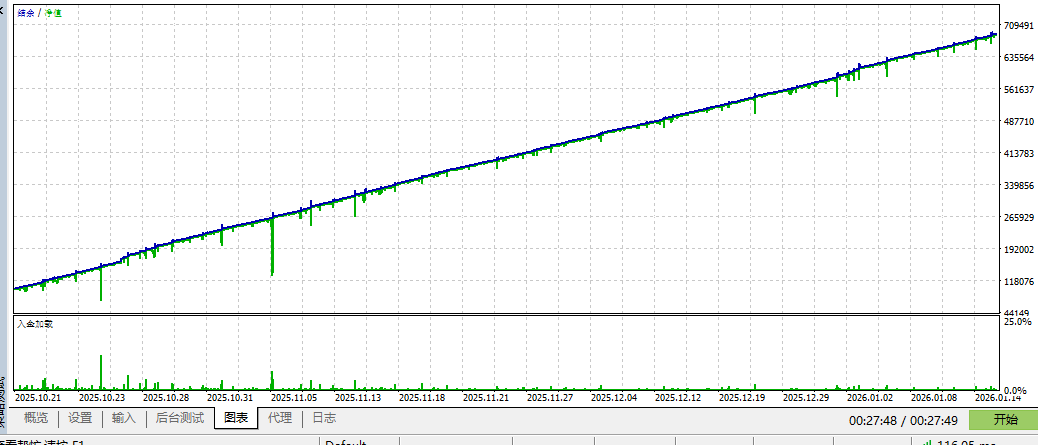Click the 2026.01.08 date label
The image size is (1038, 445).
tap(933, 398)
